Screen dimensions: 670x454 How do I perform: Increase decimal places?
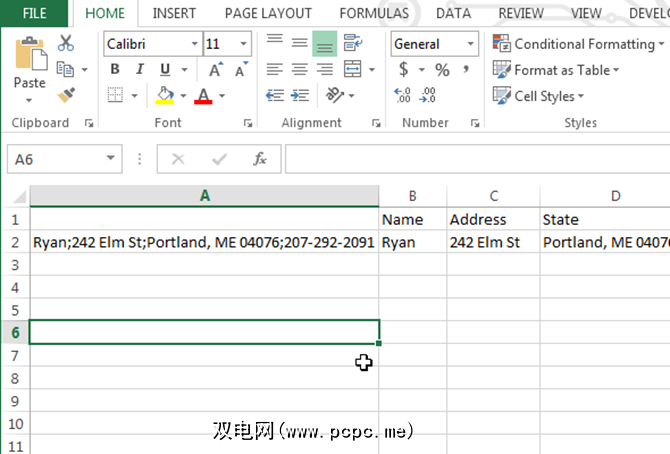pyautogui.click(x=403, y=95)
